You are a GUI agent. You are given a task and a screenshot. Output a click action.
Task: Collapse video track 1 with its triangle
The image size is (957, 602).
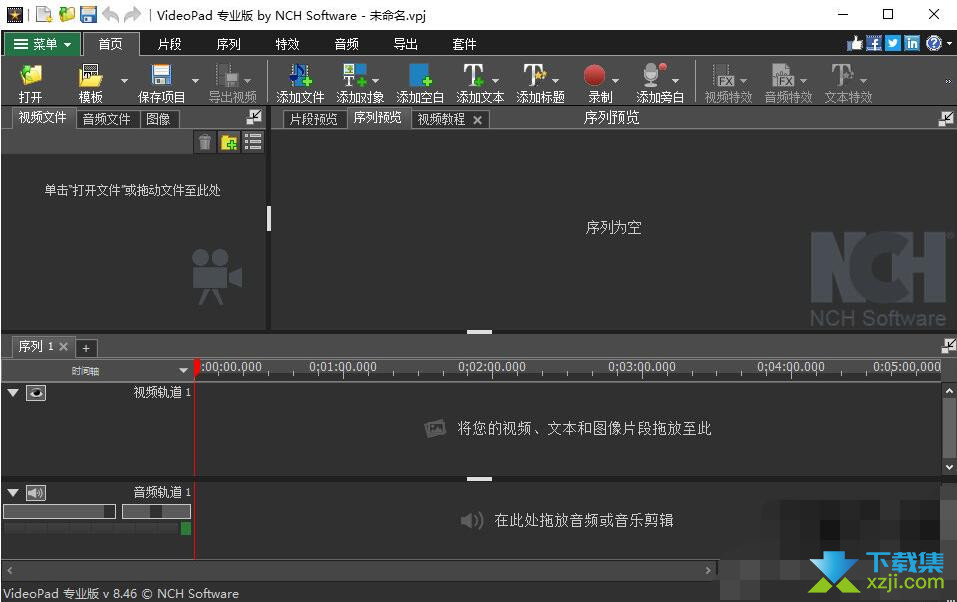click(13, 393)
